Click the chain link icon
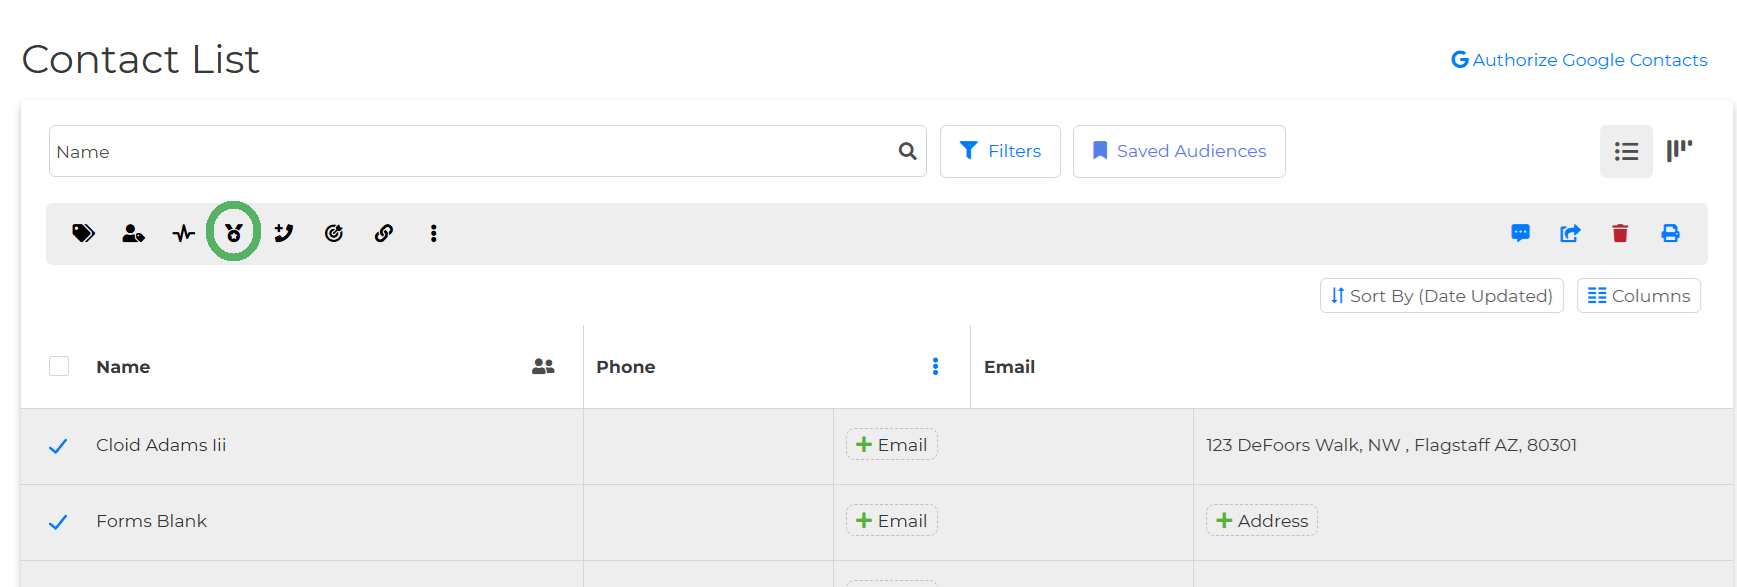Viewport: 1737px width, 587px height. coord(384,233)
